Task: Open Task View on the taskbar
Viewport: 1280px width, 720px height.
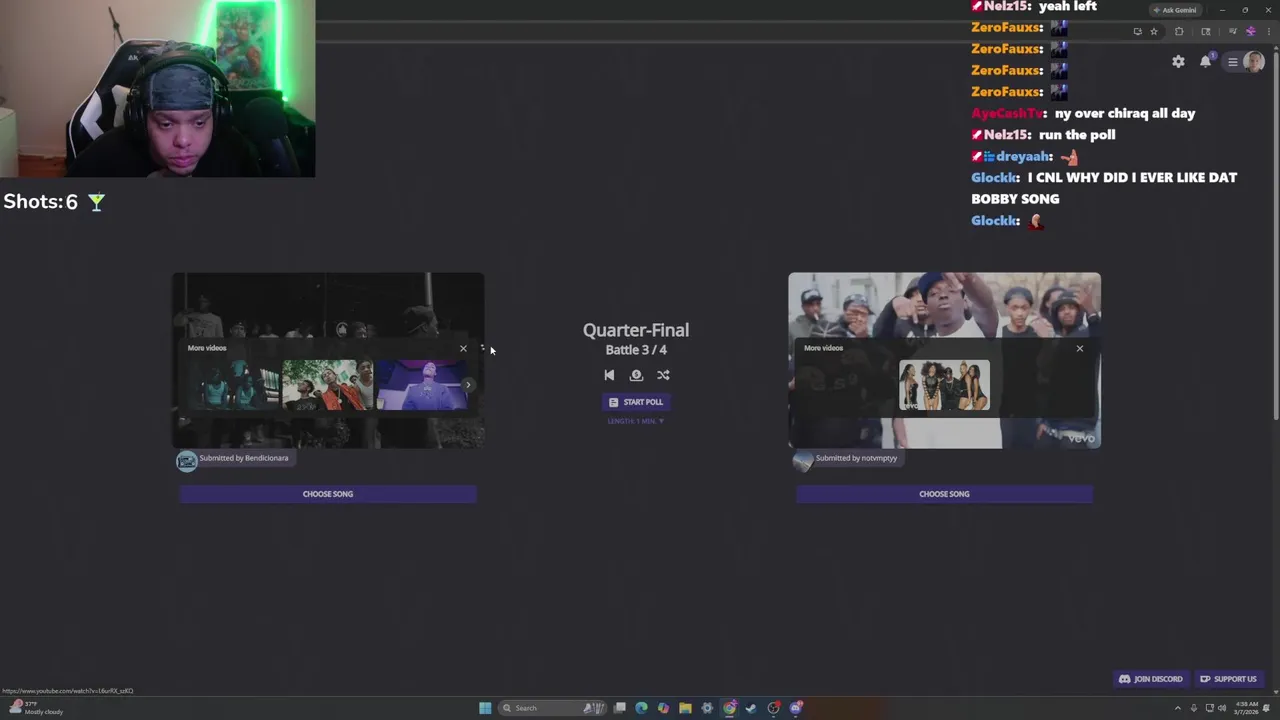Action: tap(620, 708)
